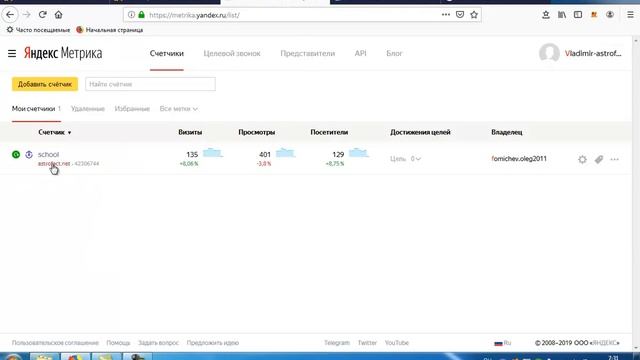
Task: Click the Яндекс Метрика logo
Action: (63, 53)
